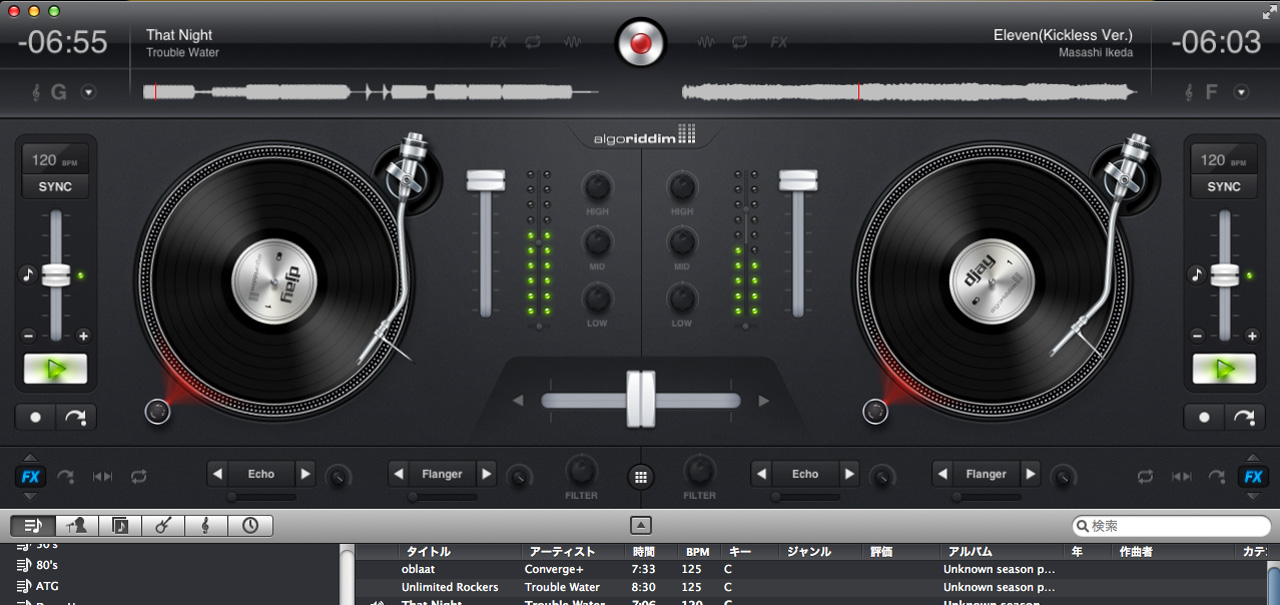This screenshot has width=1280, height=605.
Task: Click the left deck MID EQ knob
Action: point(598,242)
